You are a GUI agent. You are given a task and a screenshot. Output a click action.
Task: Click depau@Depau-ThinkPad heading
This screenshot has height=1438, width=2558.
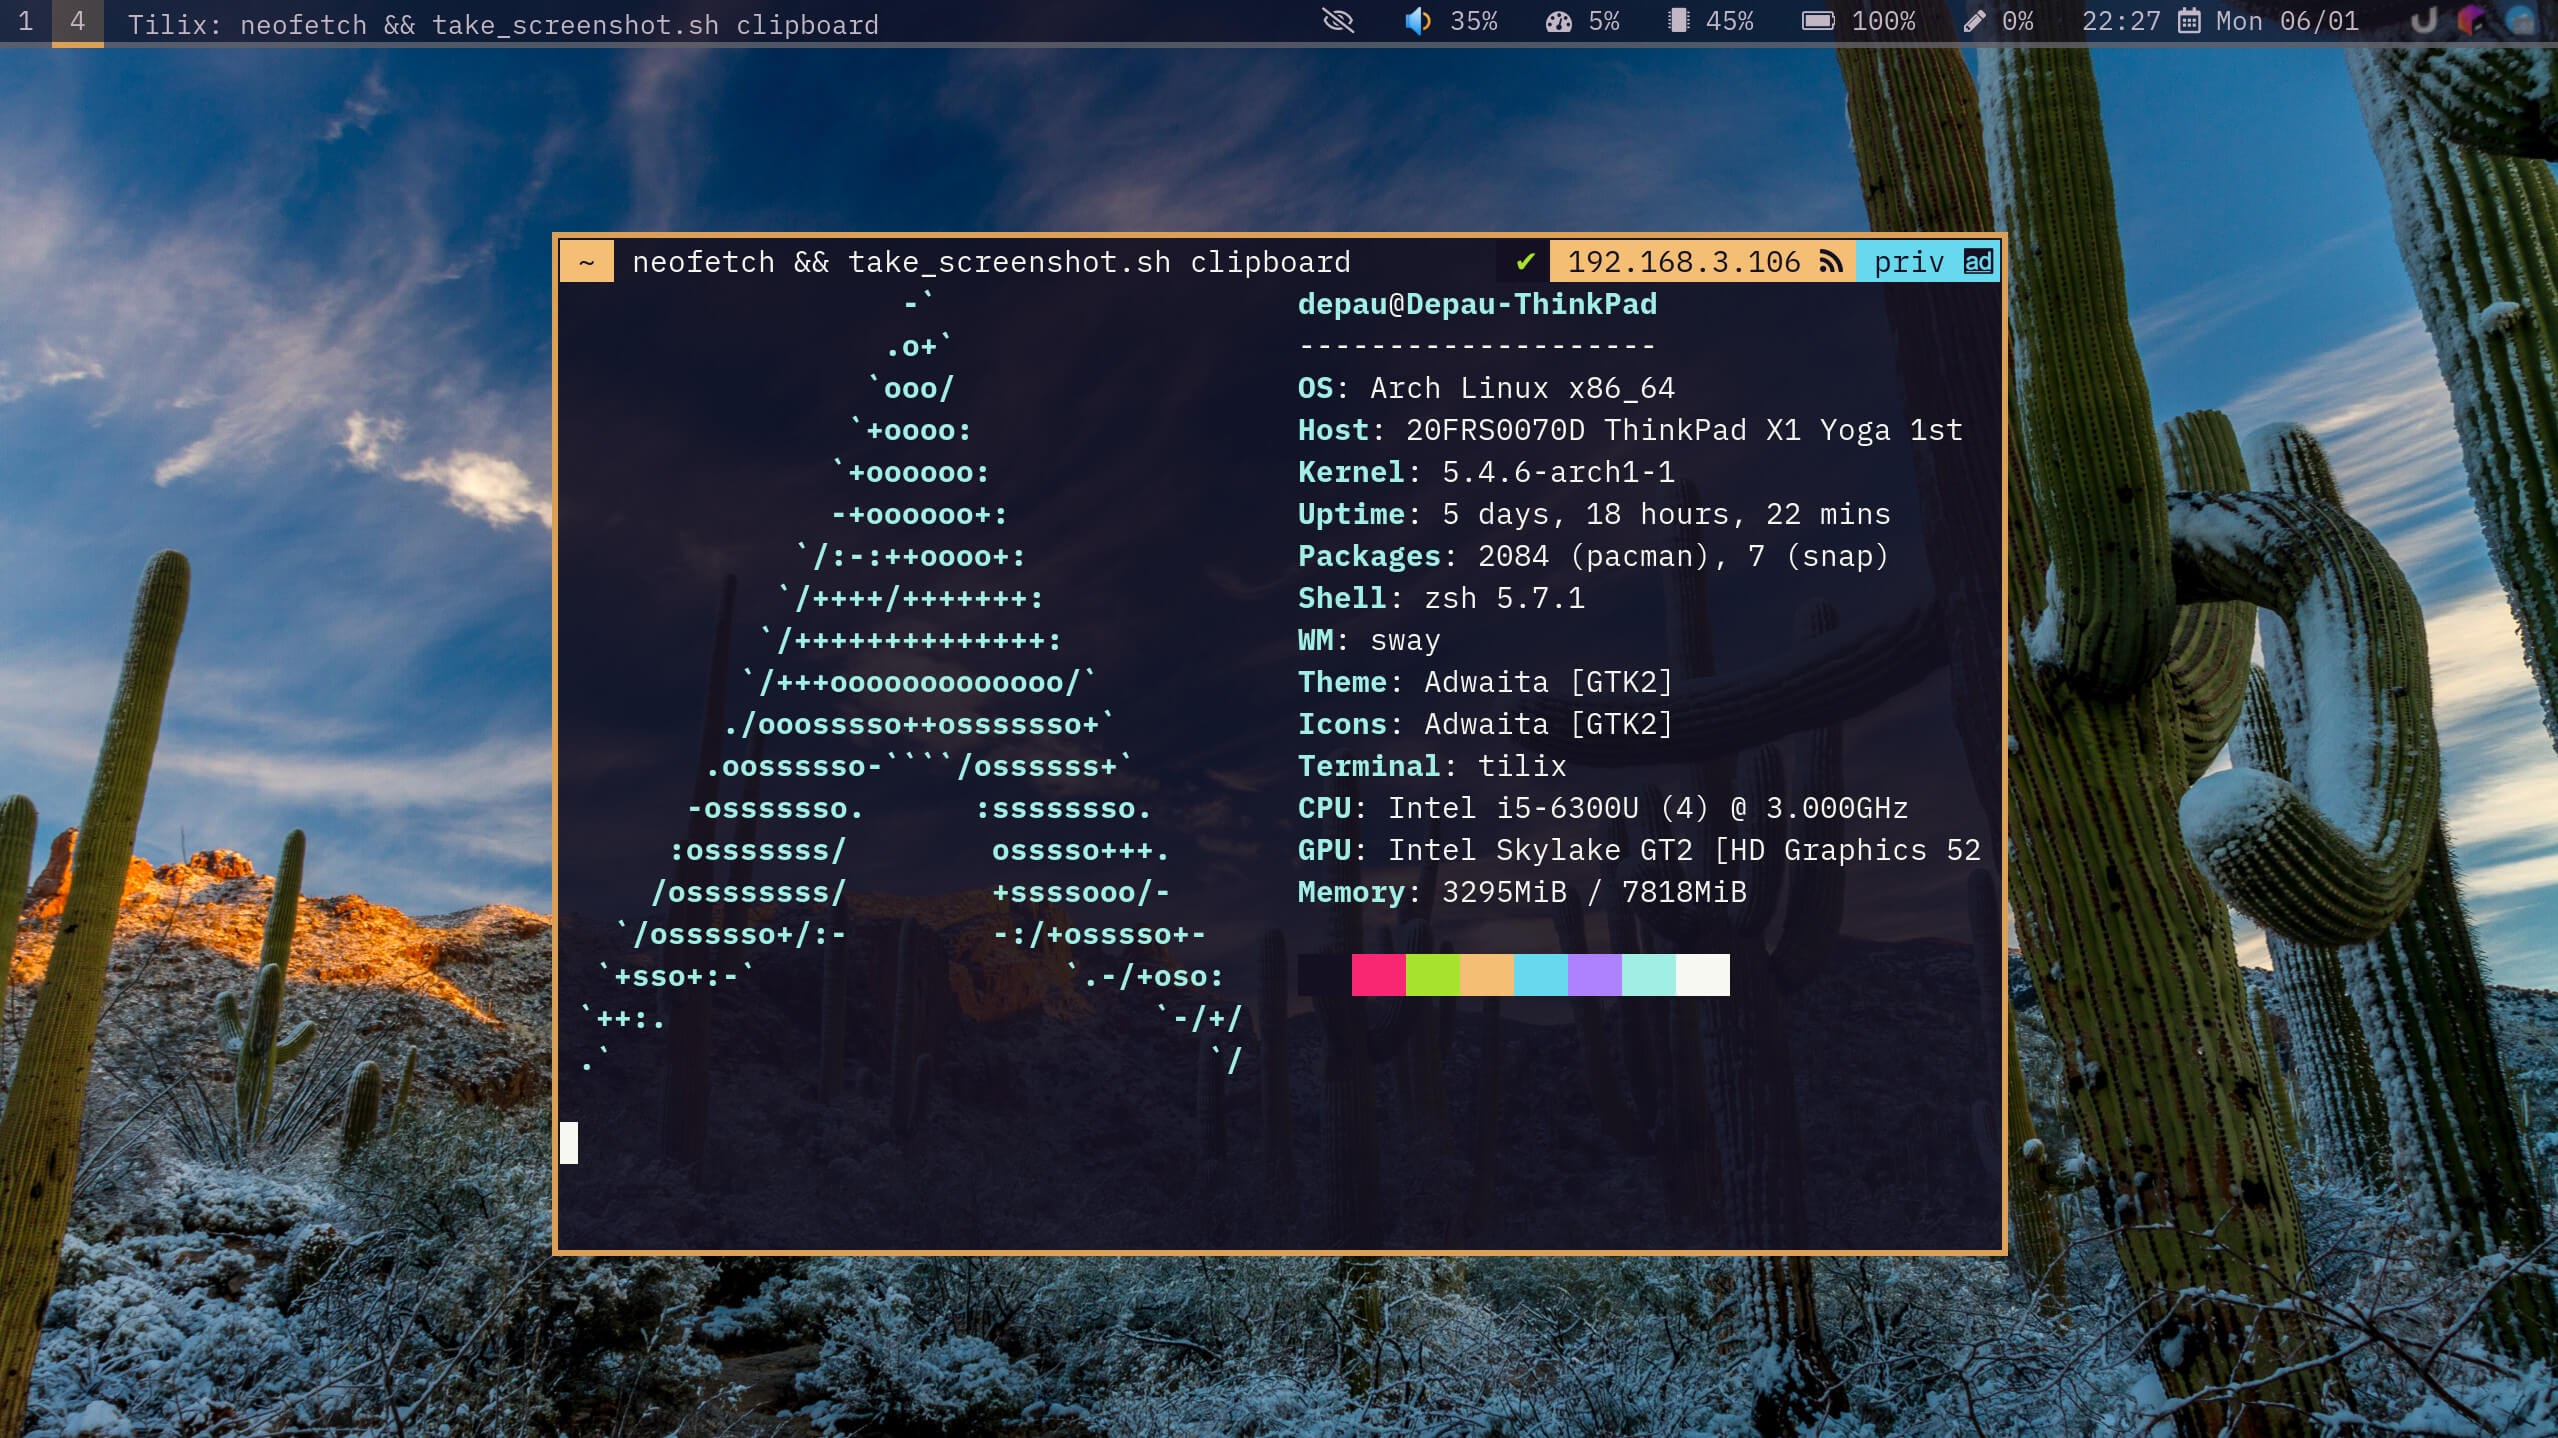1477,304
